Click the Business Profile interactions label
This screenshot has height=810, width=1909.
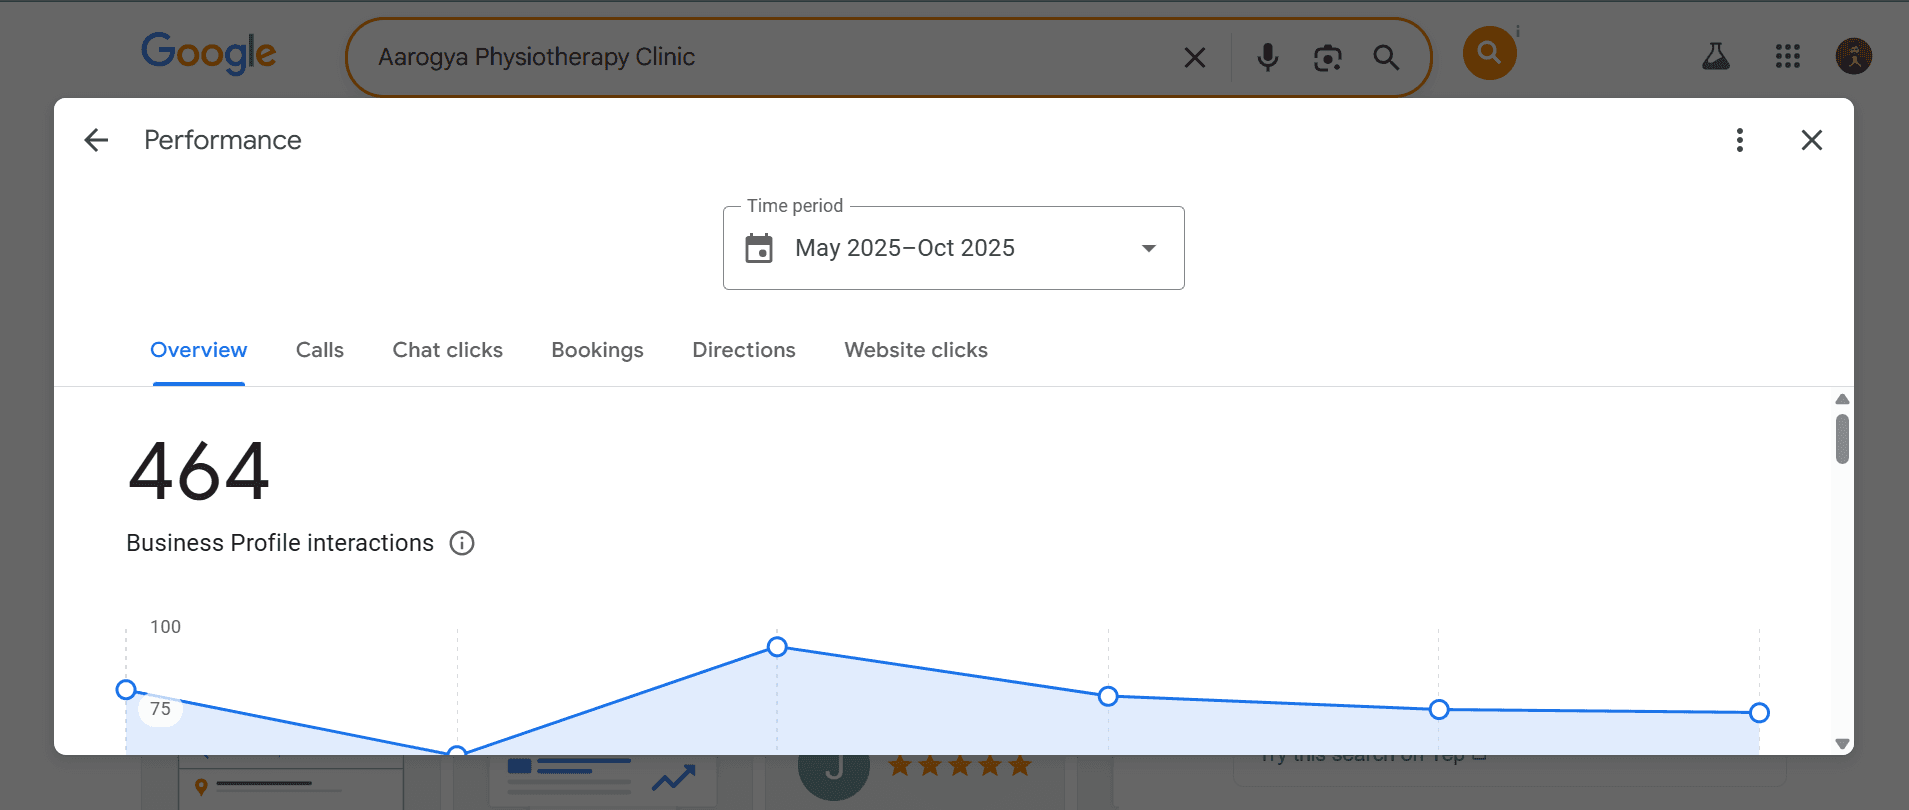click(x=280, y=543)
